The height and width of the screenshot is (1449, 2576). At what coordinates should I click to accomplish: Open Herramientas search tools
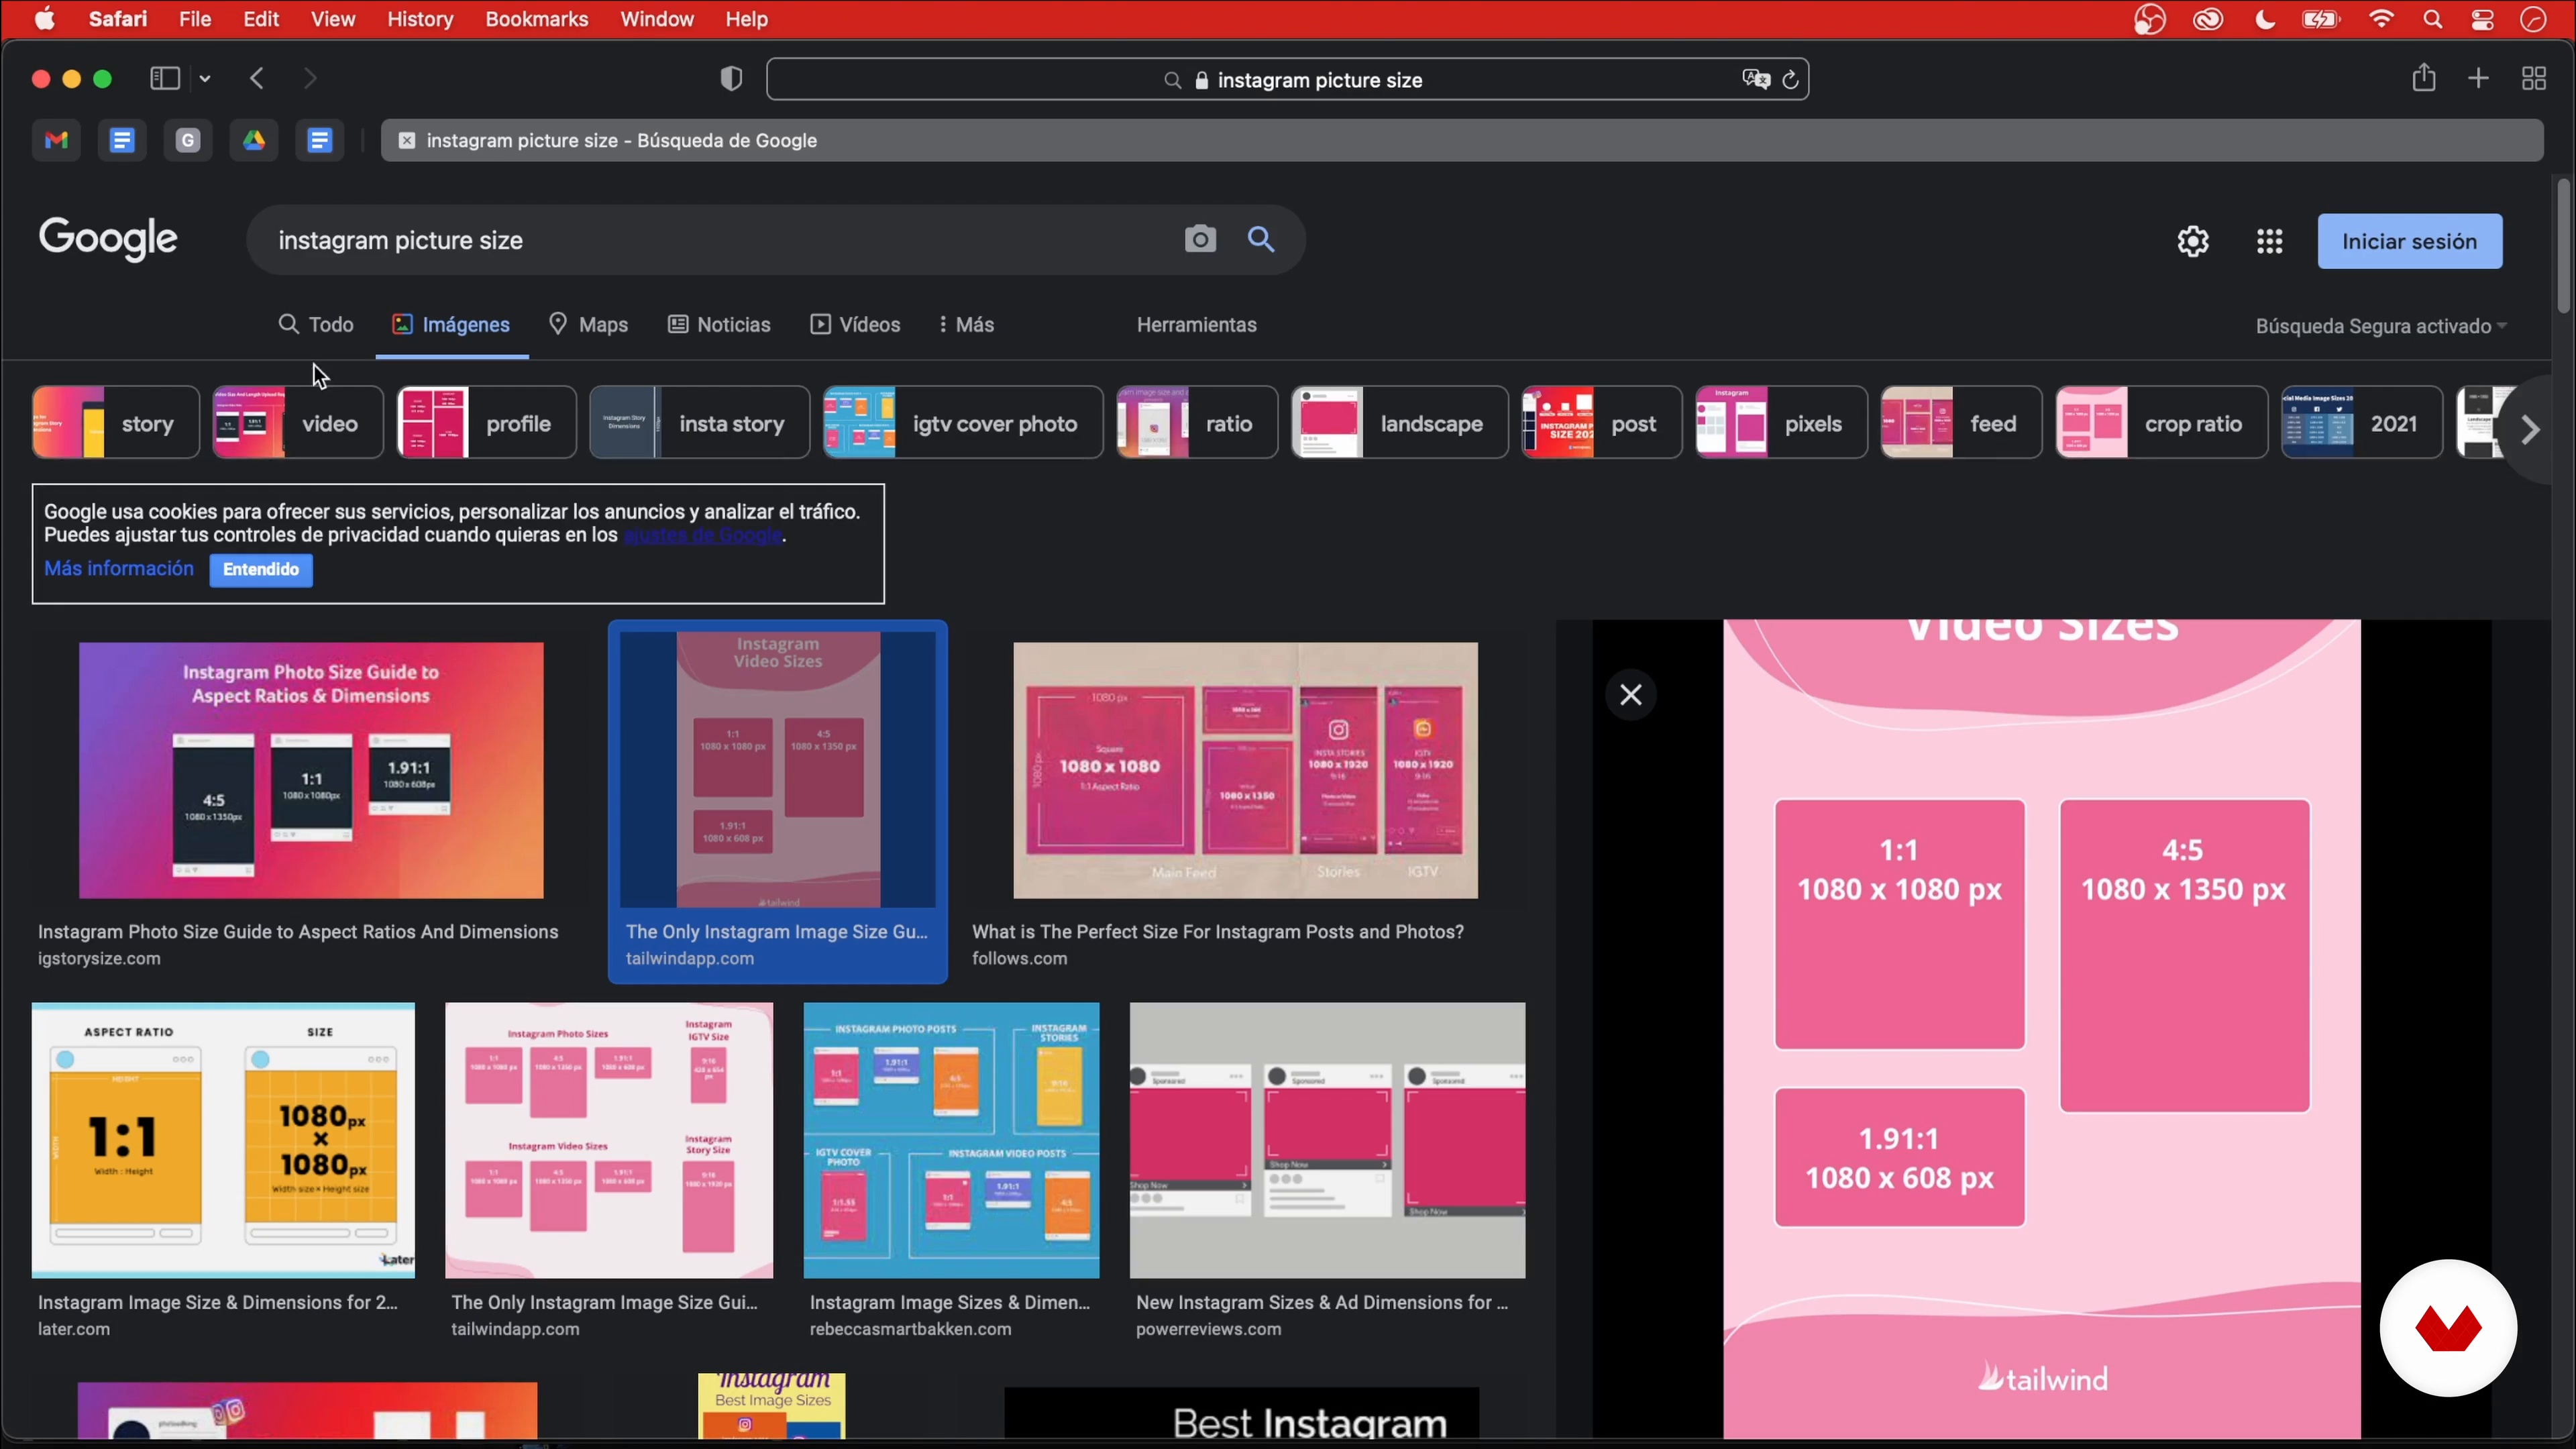click(1196, 325)
